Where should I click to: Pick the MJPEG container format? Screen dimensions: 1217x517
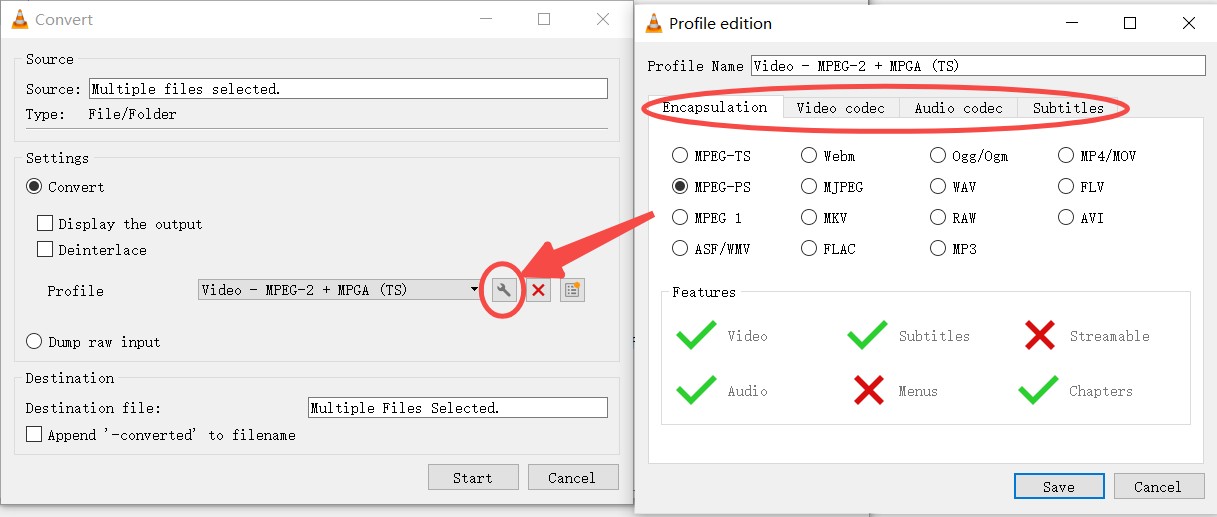(809, 187)
